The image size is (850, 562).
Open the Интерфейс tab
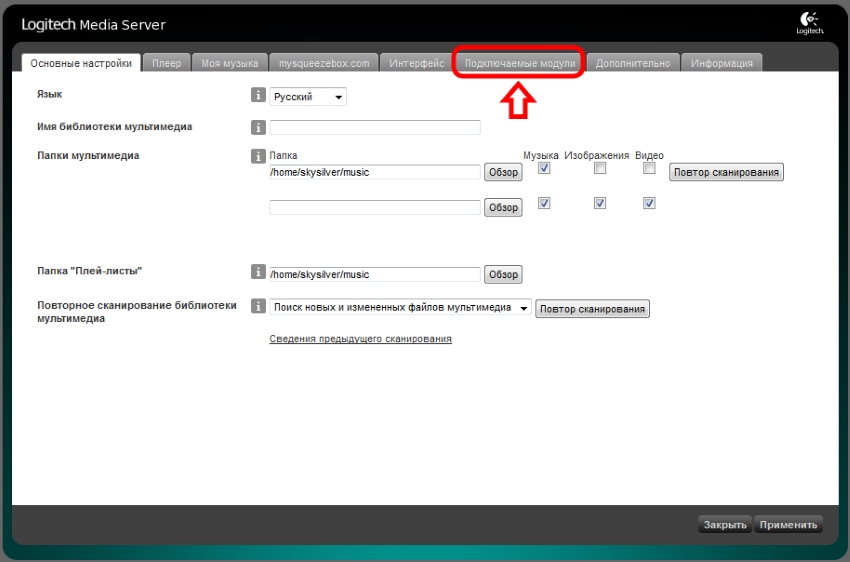click(x=416, y=63)
